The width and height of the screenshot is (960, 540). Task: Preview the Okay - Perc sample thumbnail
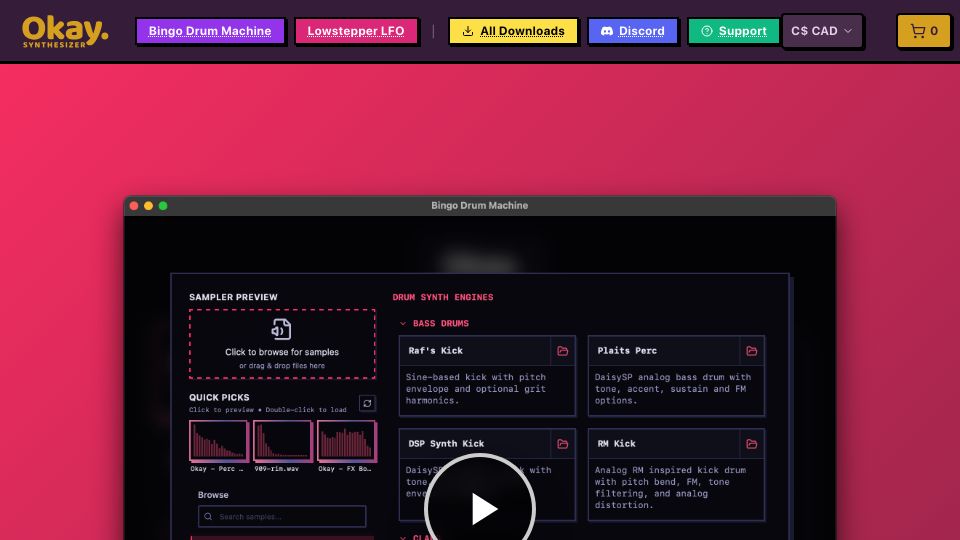click(219, 441)
